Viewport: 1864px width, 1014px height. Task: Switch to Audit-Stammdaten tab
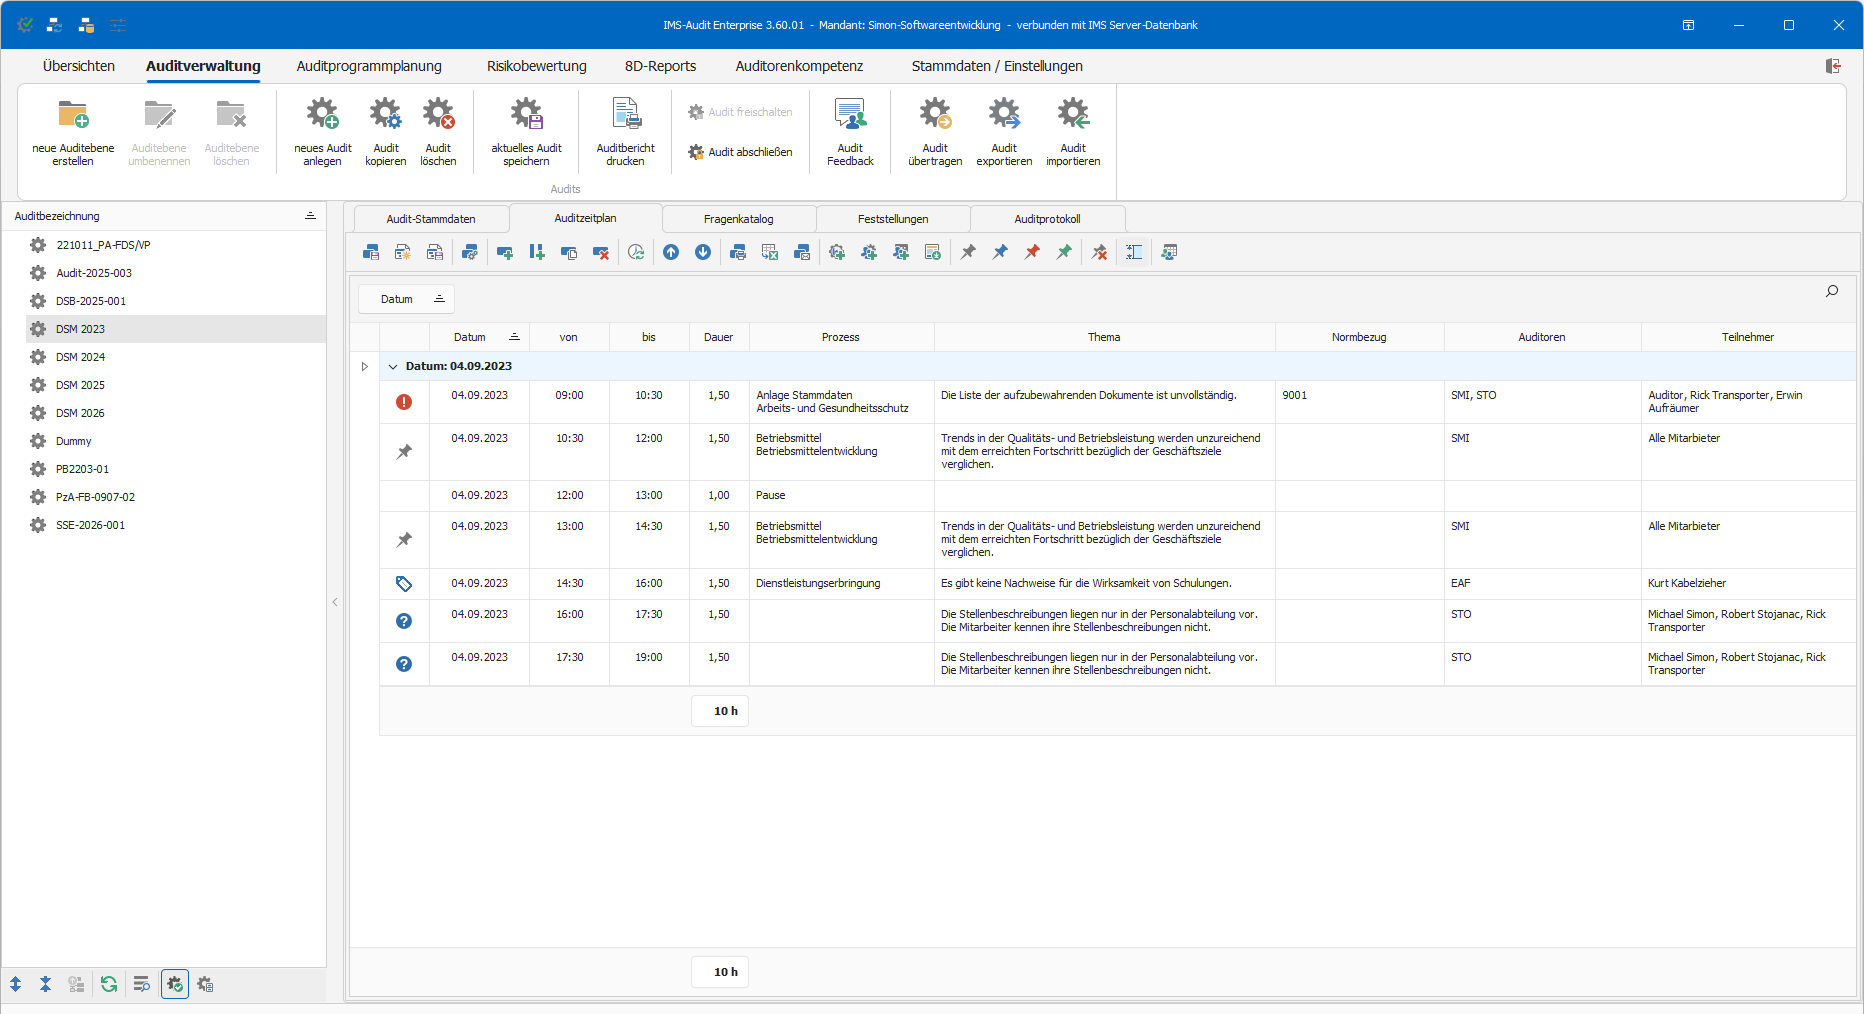click(x=431, y=219)
